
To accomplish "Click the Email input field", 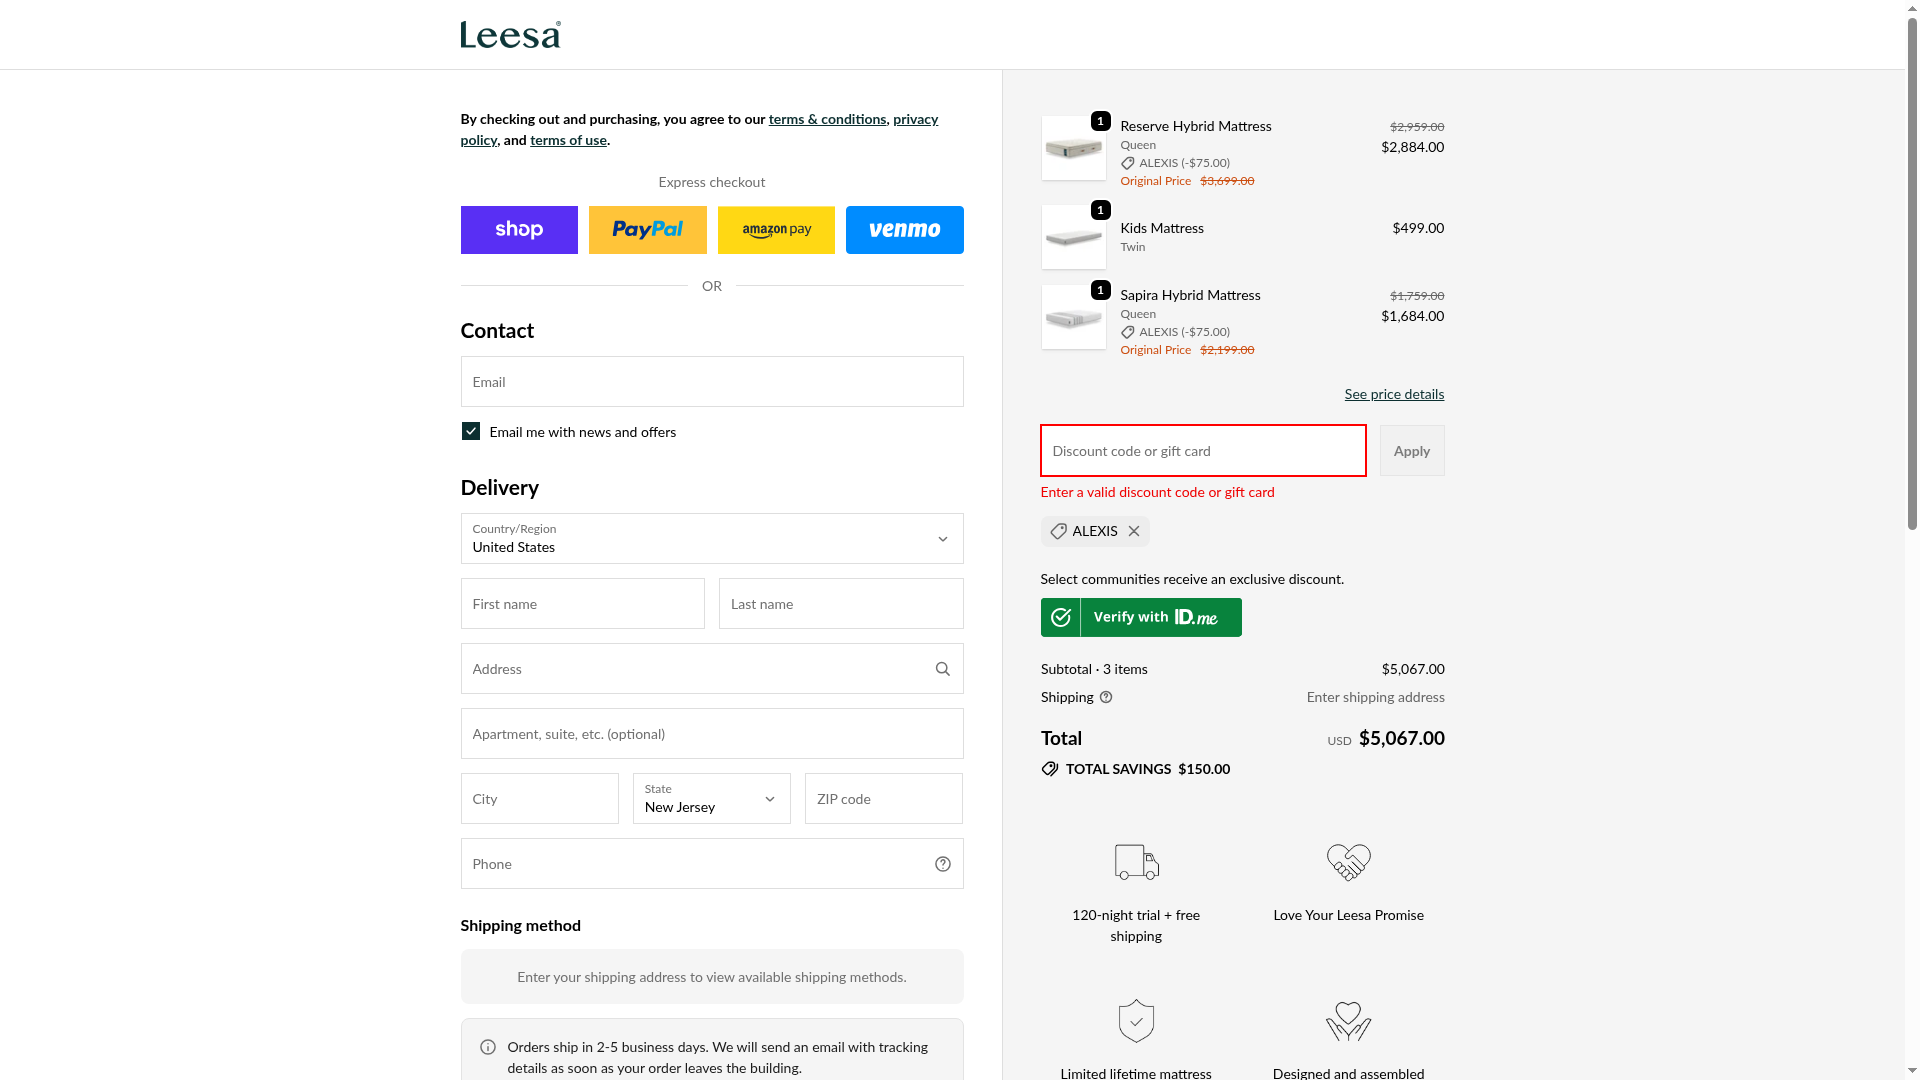I will click(711, 382).
